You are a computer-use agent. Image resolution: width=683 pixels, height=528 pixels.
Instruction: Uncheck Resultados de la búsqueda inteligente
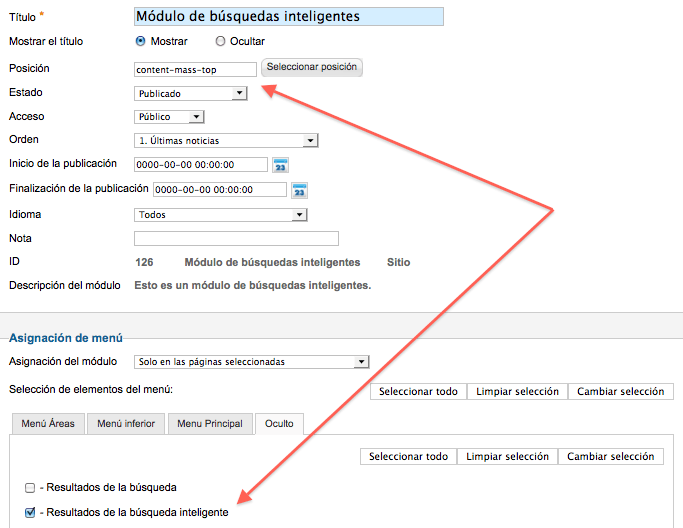pos(30,513)
